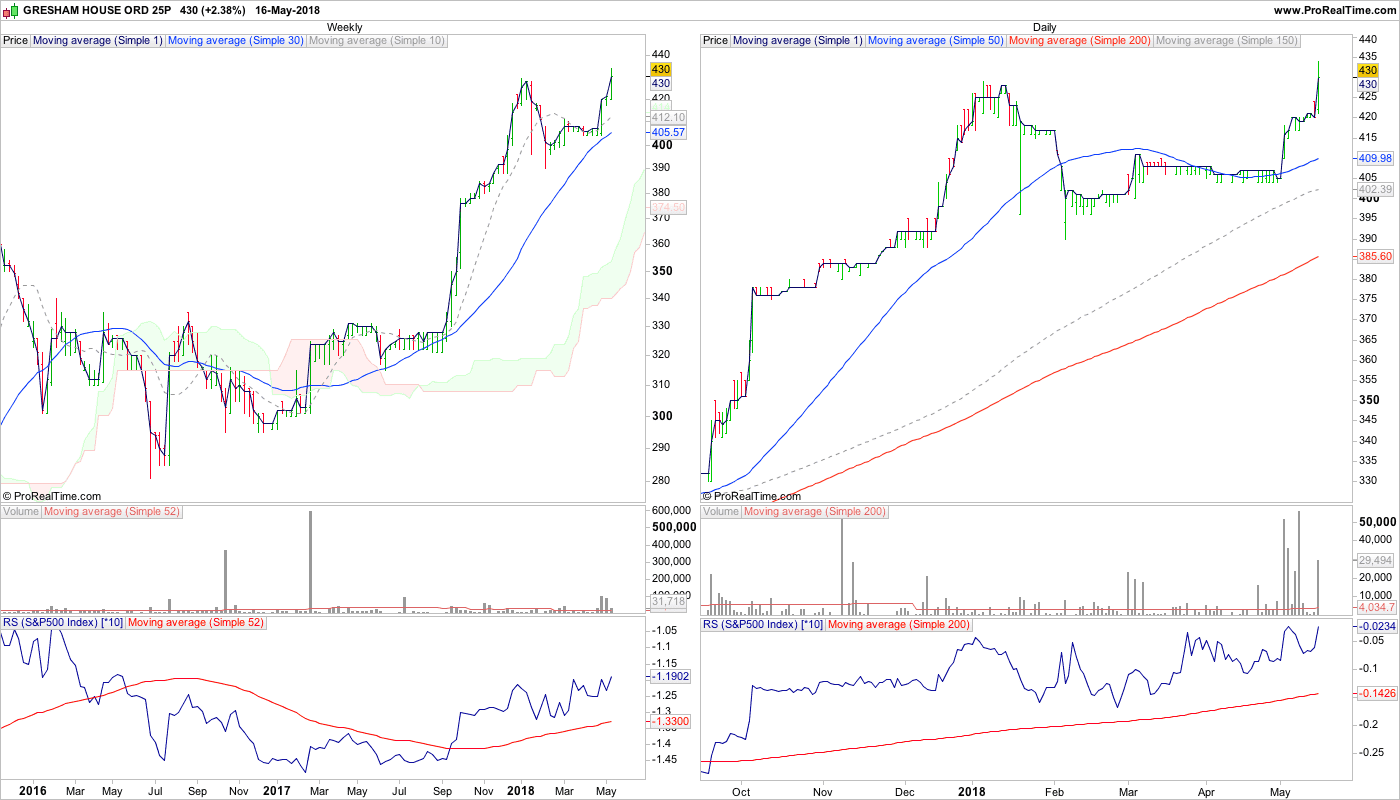Image resolution: width=1400 pixels, height=800 pixels.
Task: Click the 16-May-2018 date in the header
Action: (288, 10)
